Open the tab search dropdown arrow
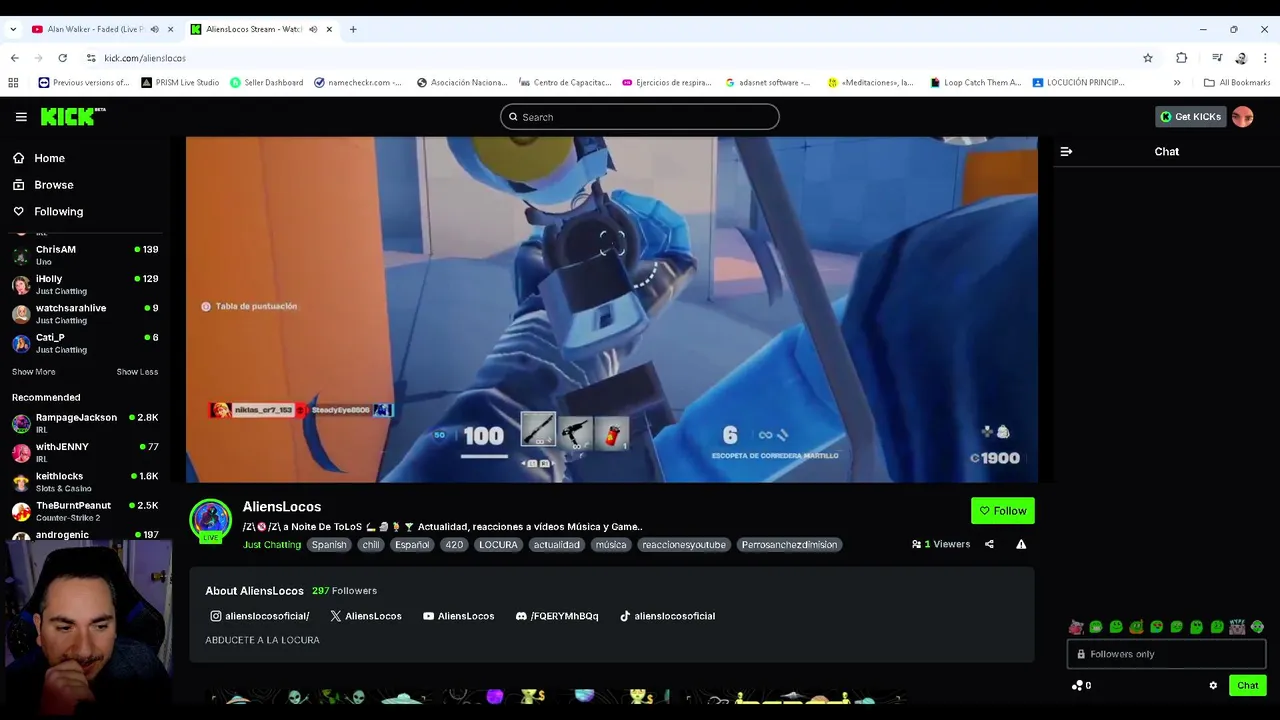The width and height of the screenshot is (1280, 720). pyautogui.click(x=13, y=29)
